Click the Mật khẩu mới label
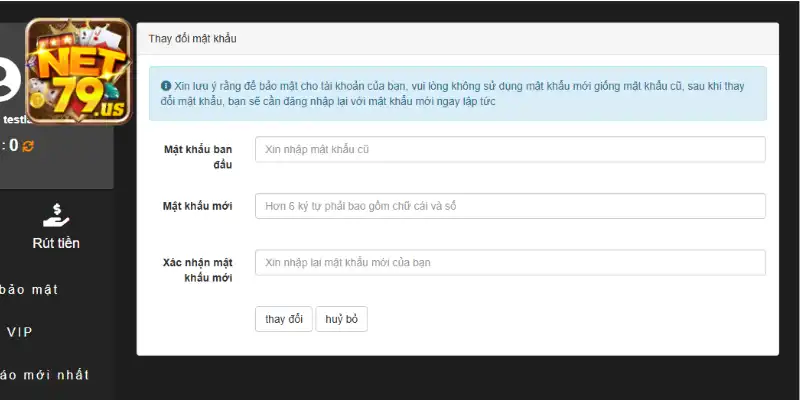Viewport: 800px width, 400px height. [x=197, y=206]
